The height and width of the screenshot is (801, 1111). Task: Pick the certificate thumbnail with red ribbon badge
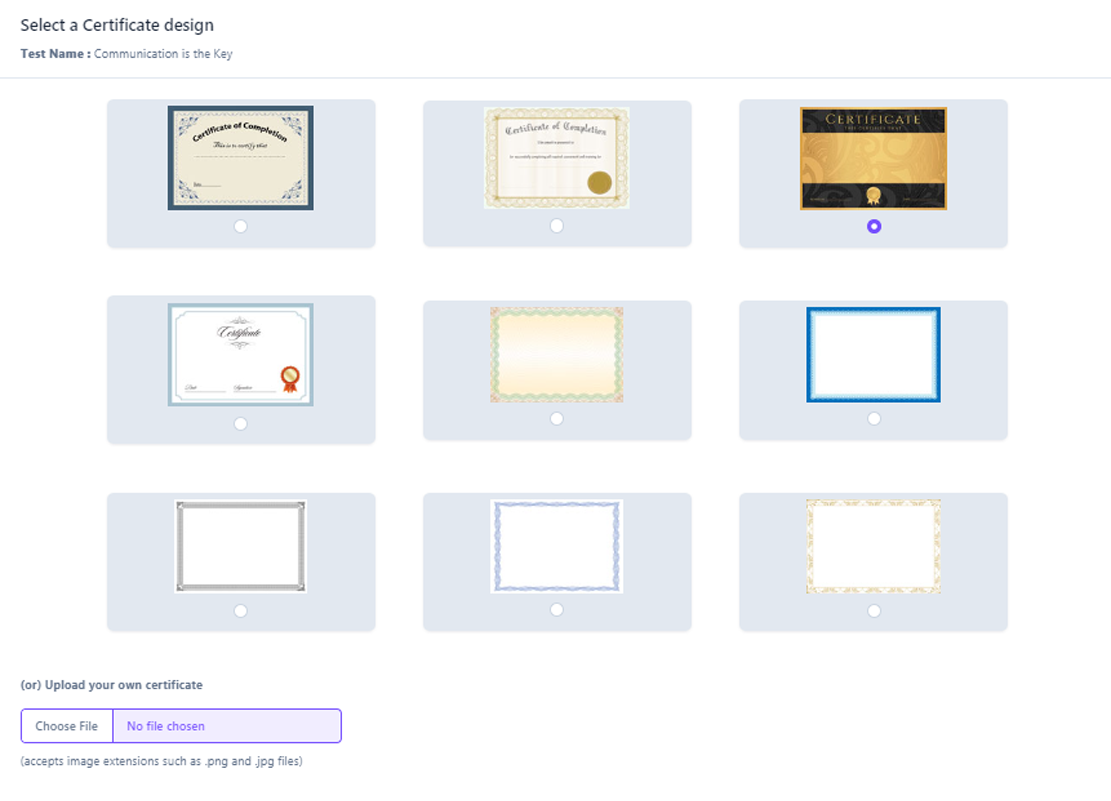coord(240,355)
